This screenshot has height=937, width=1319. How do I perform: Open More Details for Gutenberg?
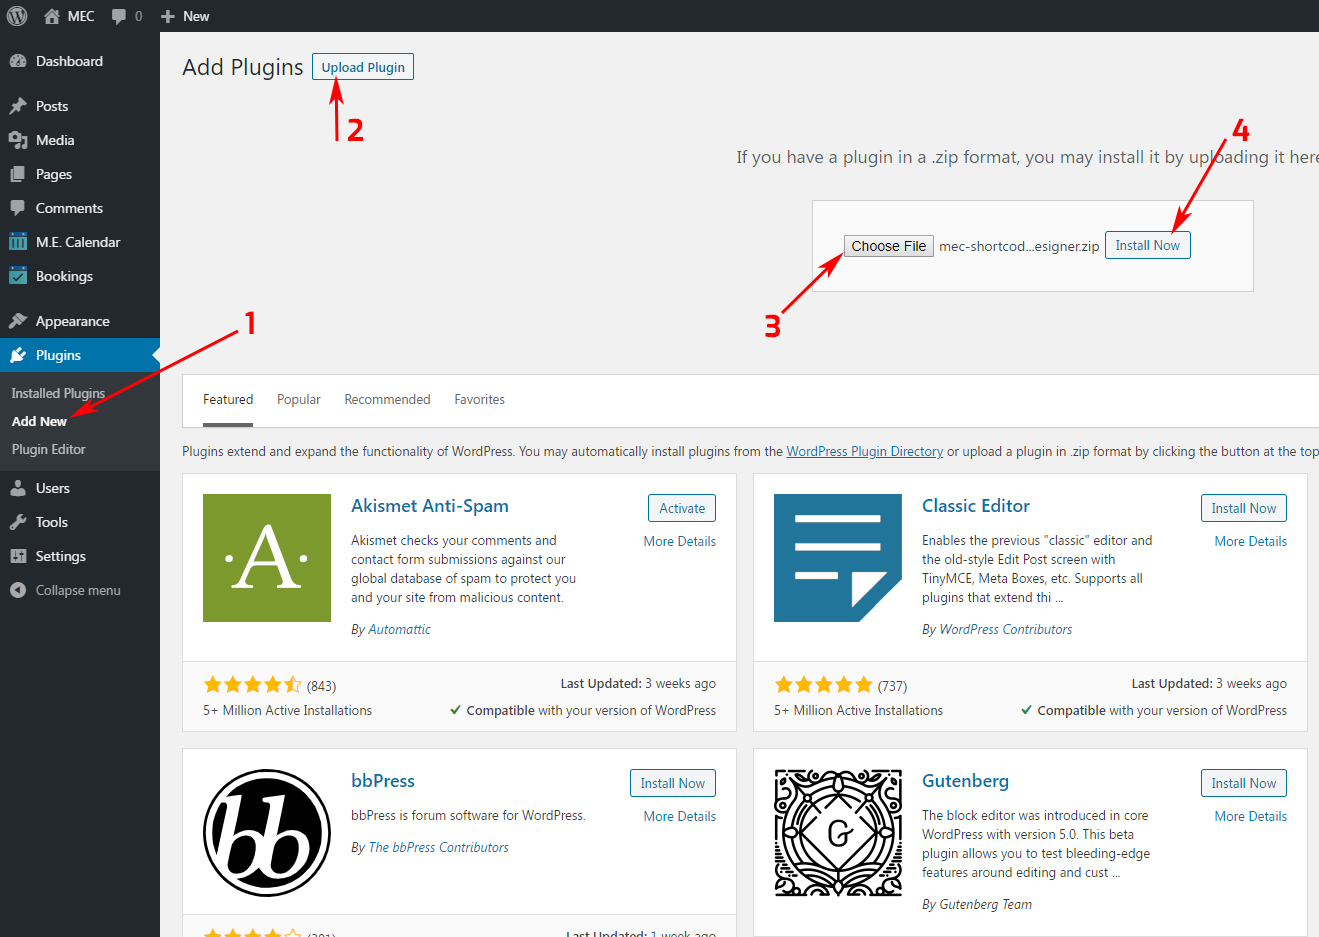1251,816
